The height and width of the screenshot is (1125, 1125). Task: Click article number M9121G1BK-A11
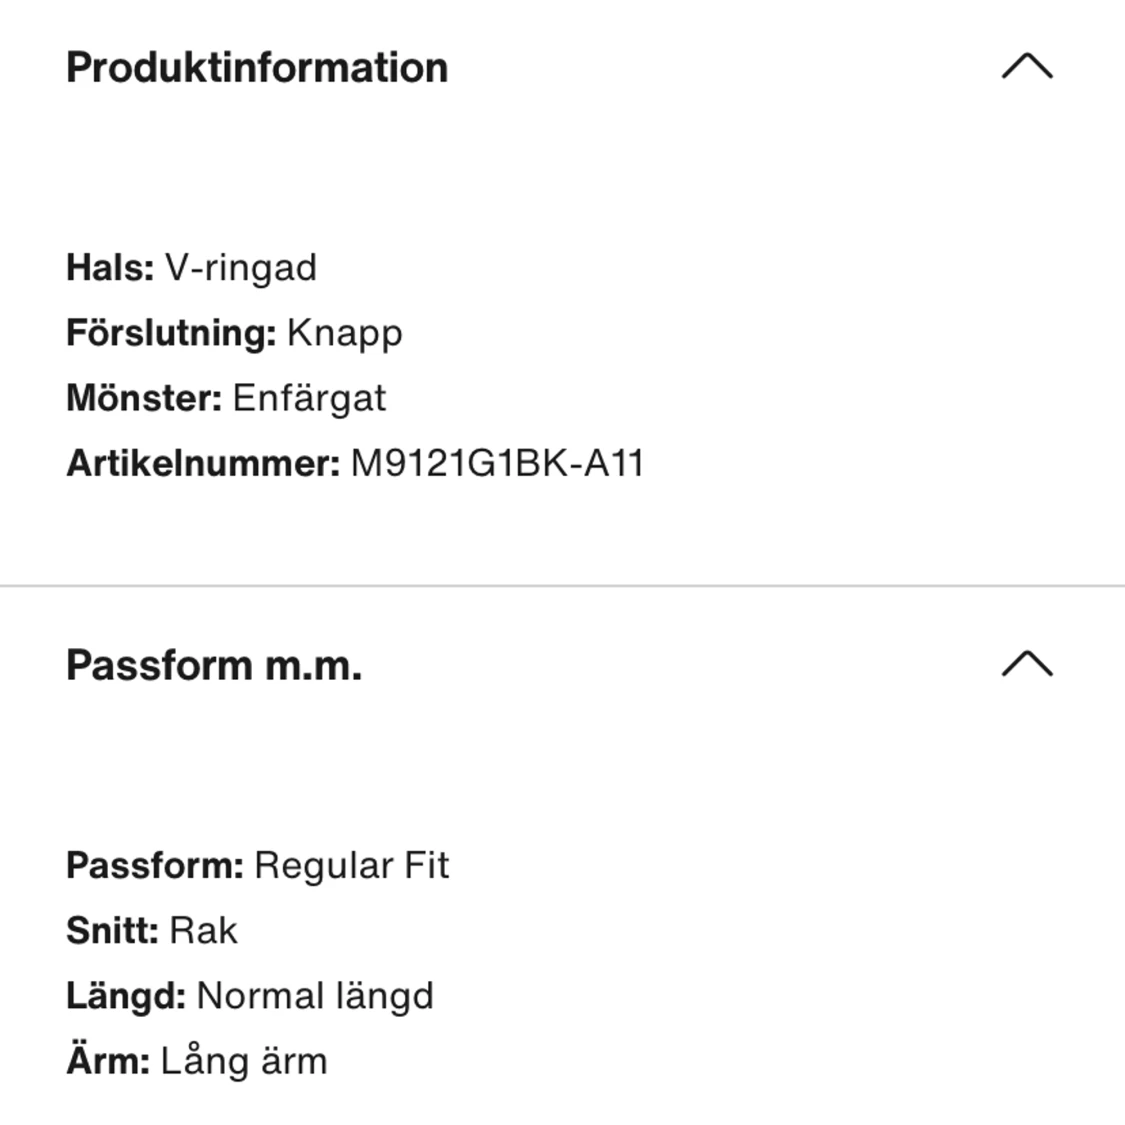click(497, 464)
